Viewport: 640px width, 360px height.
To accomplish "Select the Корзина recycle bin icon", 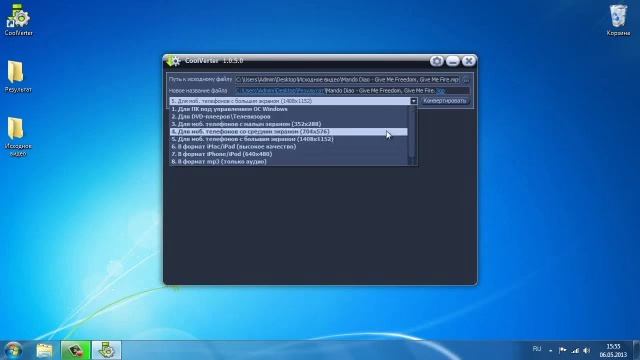I will pos(618,20).
